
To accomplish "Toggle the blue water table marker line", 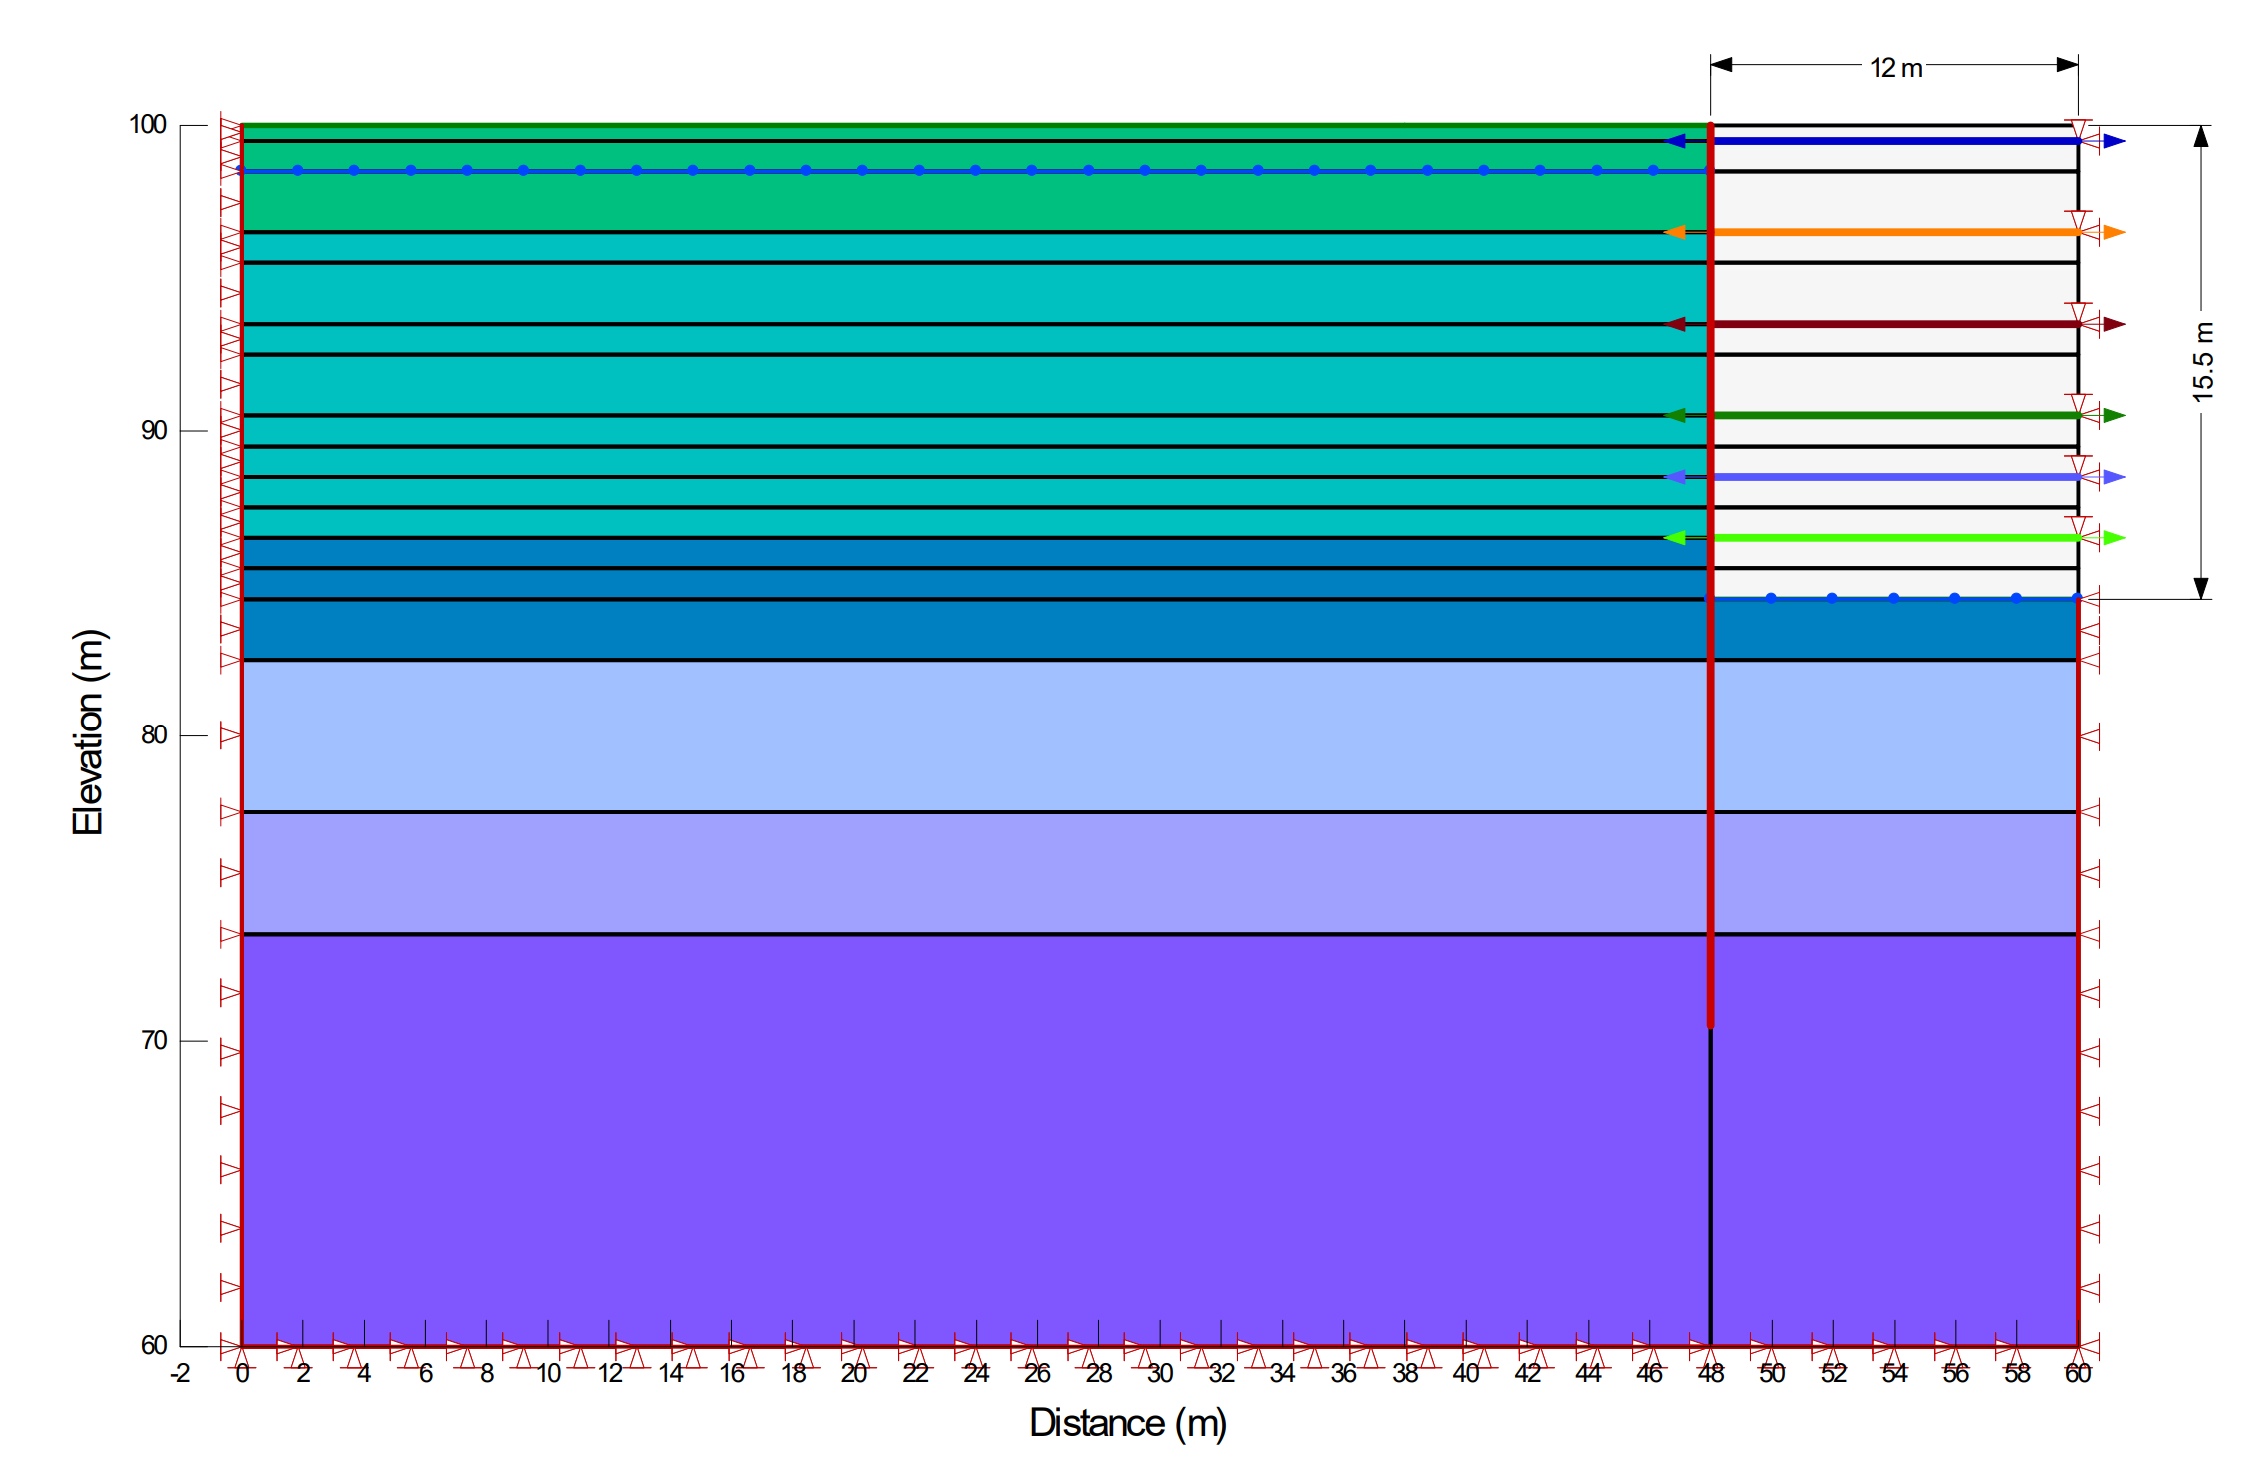I will [800, 170].
